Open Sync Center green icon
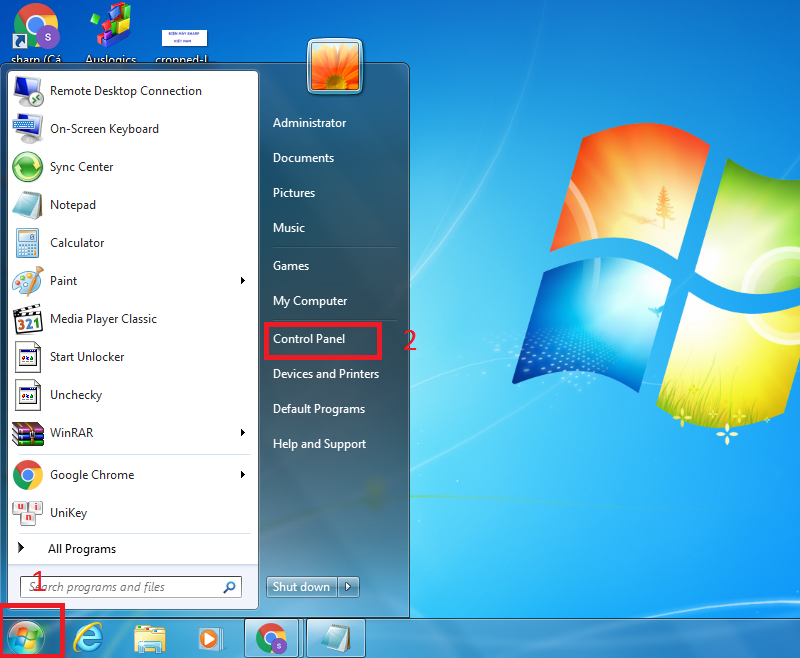Screen dimensions: 800x658 click(x=27, y=167)
